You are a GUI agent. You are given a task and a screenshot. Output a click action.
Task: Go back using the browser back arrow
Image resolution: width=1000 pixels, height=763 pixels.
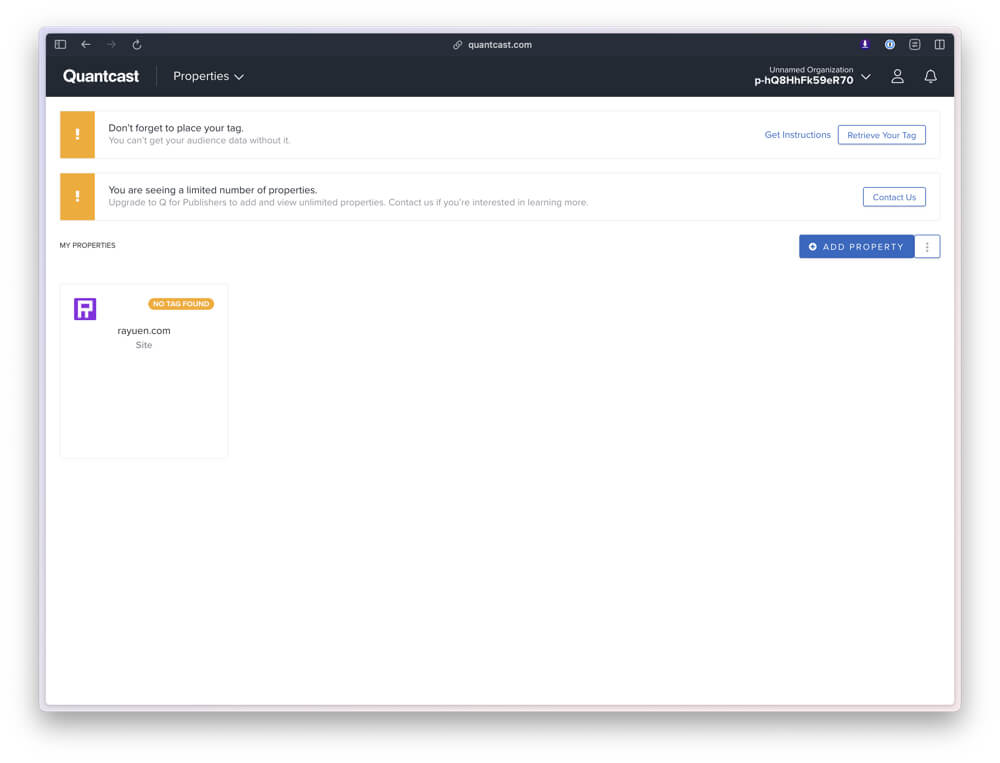pos(85,44)
